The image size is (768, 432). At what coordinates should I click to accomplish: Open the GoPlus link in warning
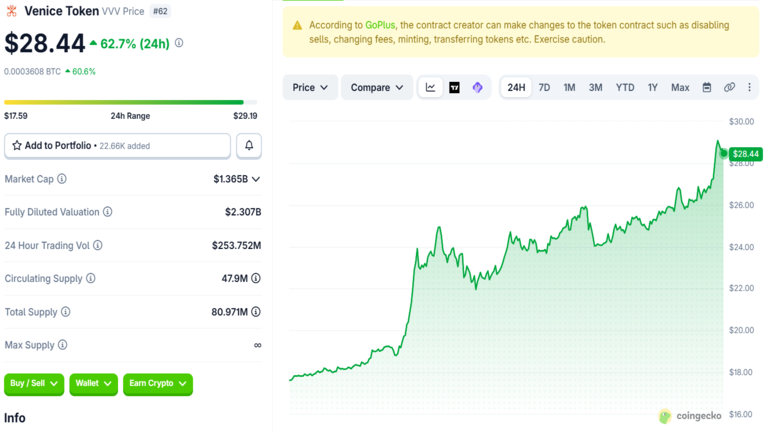click(x=380, y=25)
